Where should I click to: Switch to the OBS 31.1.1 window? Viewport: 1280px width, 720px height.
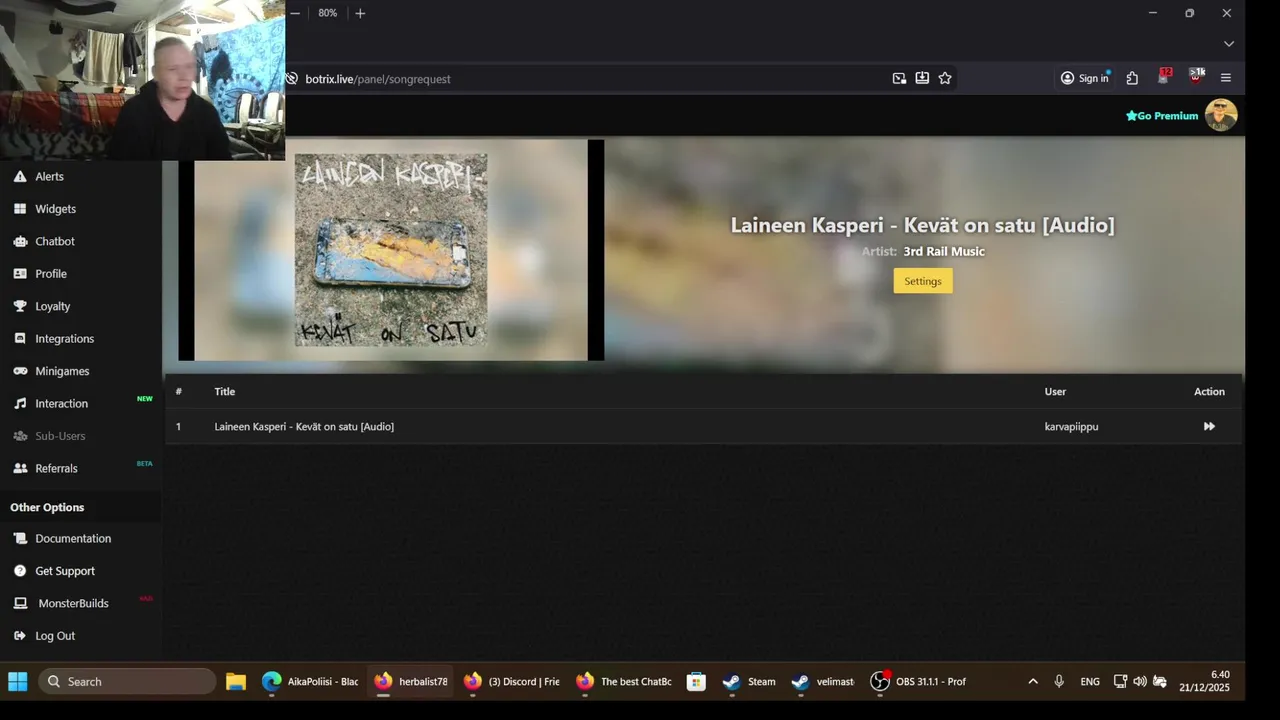(919, 682)
